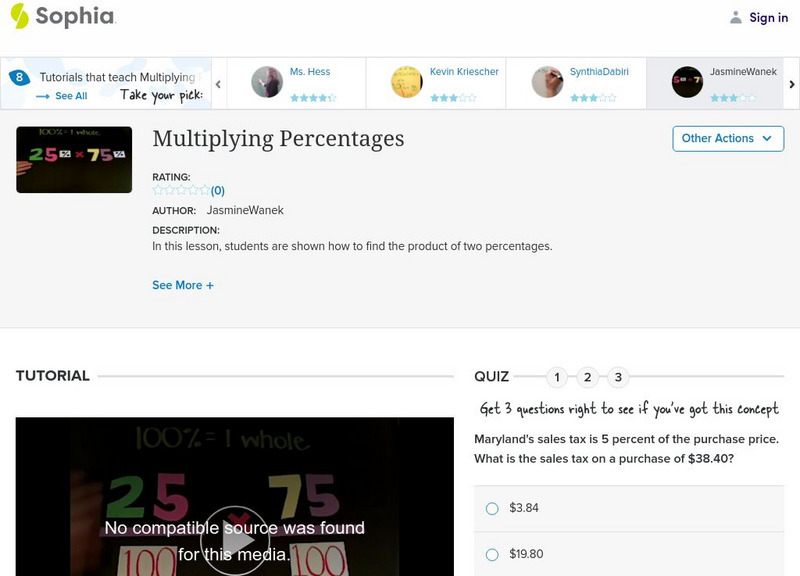Jump to quiz question 3
Image resolution: width=800 pixels, height=576 pixels.
point(617,378)
